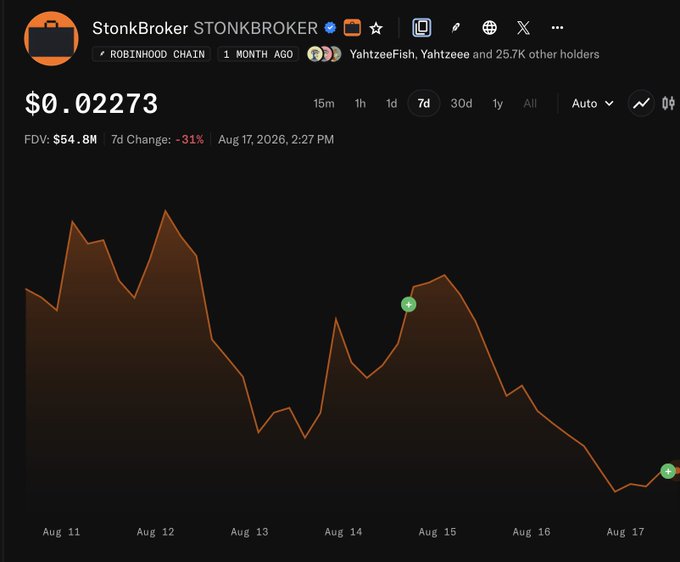This screenshot has width=680, height=562.
Task: Select the 1h time range
Action: [x=360, y=104]
